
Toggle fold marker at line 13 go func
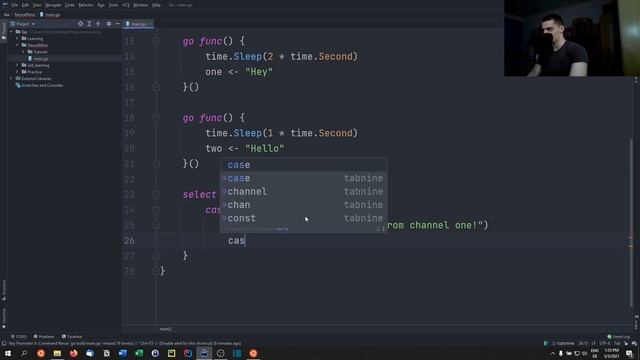pos(156,41)
